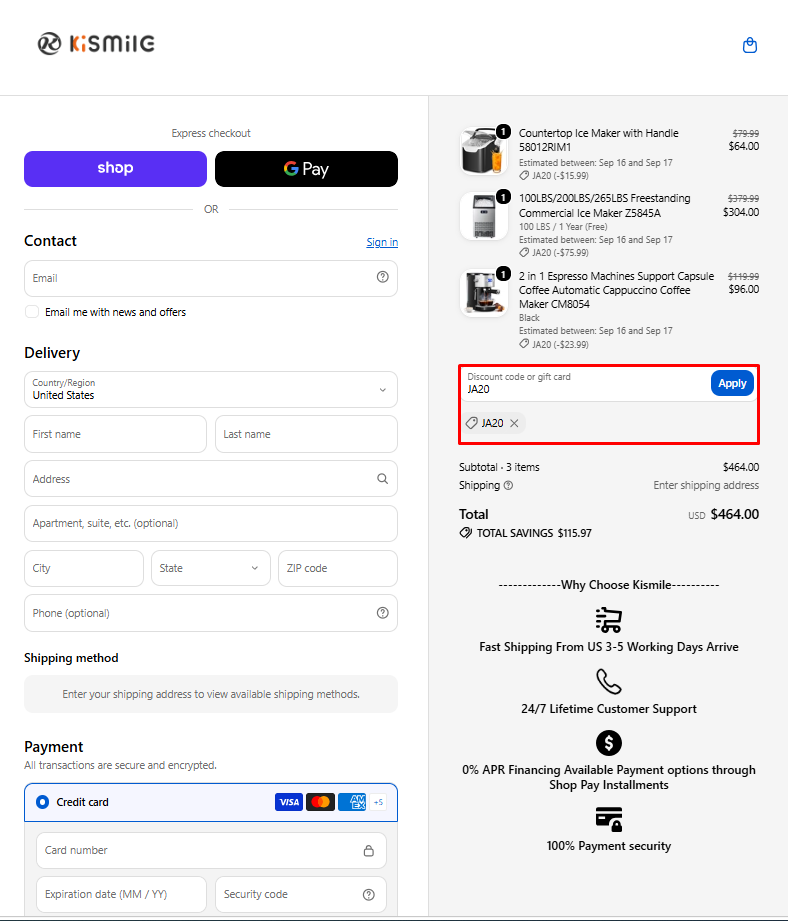The width and height of the screenshot is (788, 921).
Task: Choose the Google Pay express button
Action: [307, 169]
